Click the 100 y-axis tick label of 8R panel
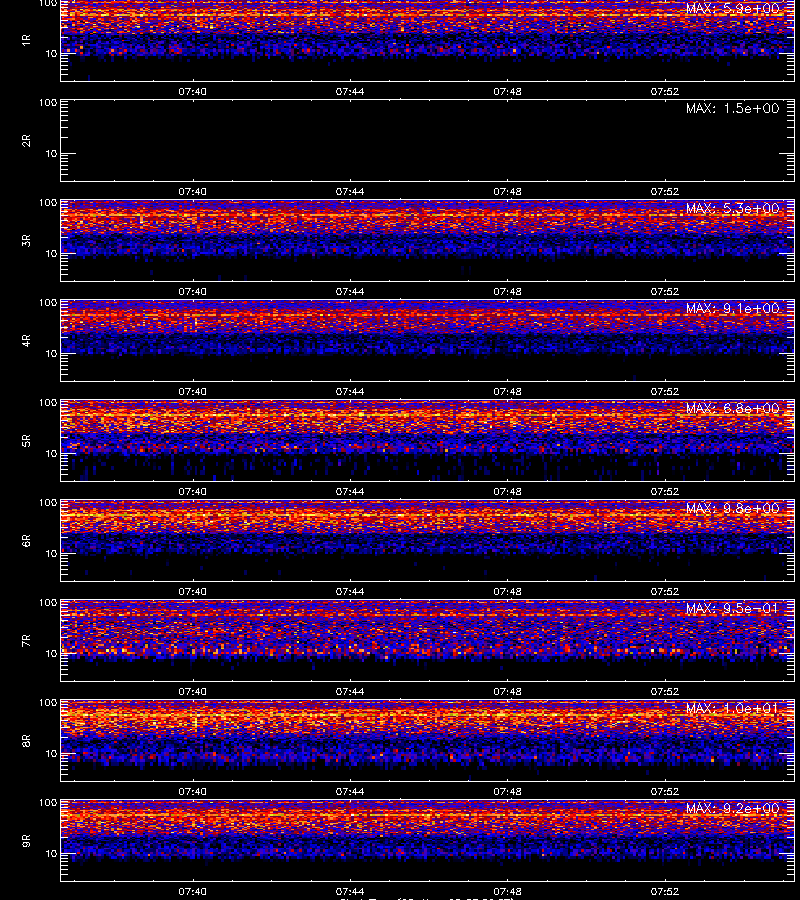 click(48, 703)
